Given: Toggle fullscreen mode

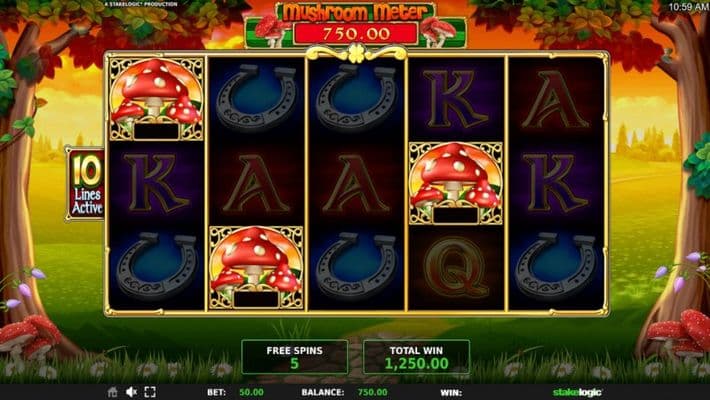Looking at the screenshot, I should coord(150,392).
